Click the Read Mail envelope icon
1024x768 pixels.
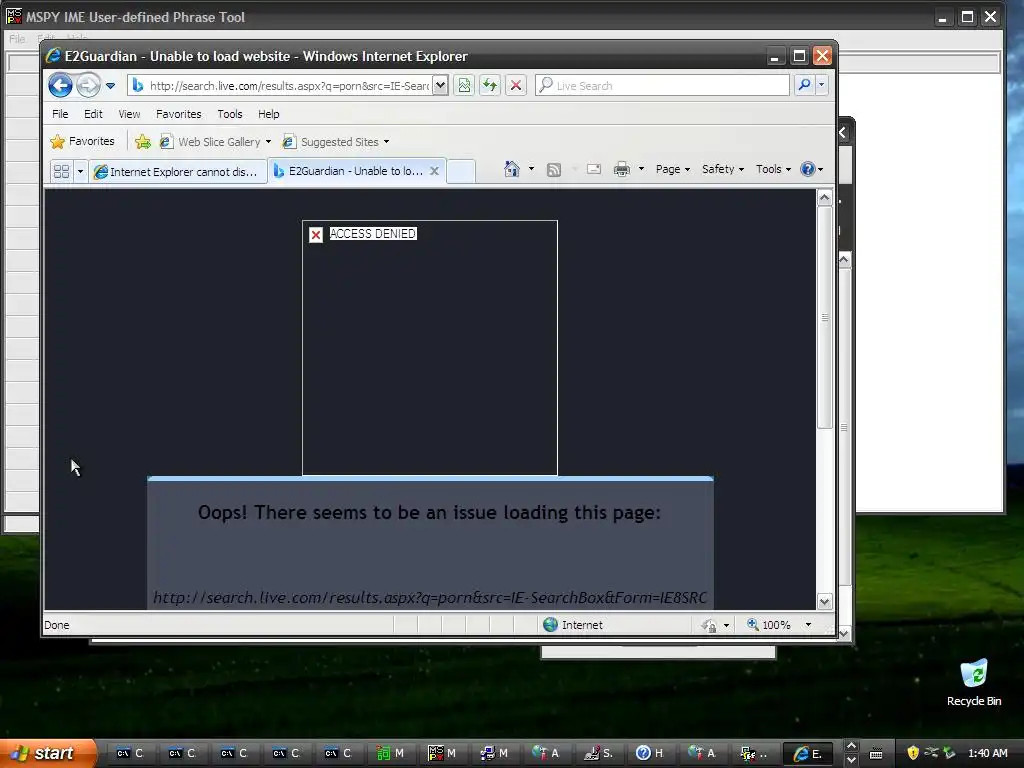click(594, 169)
